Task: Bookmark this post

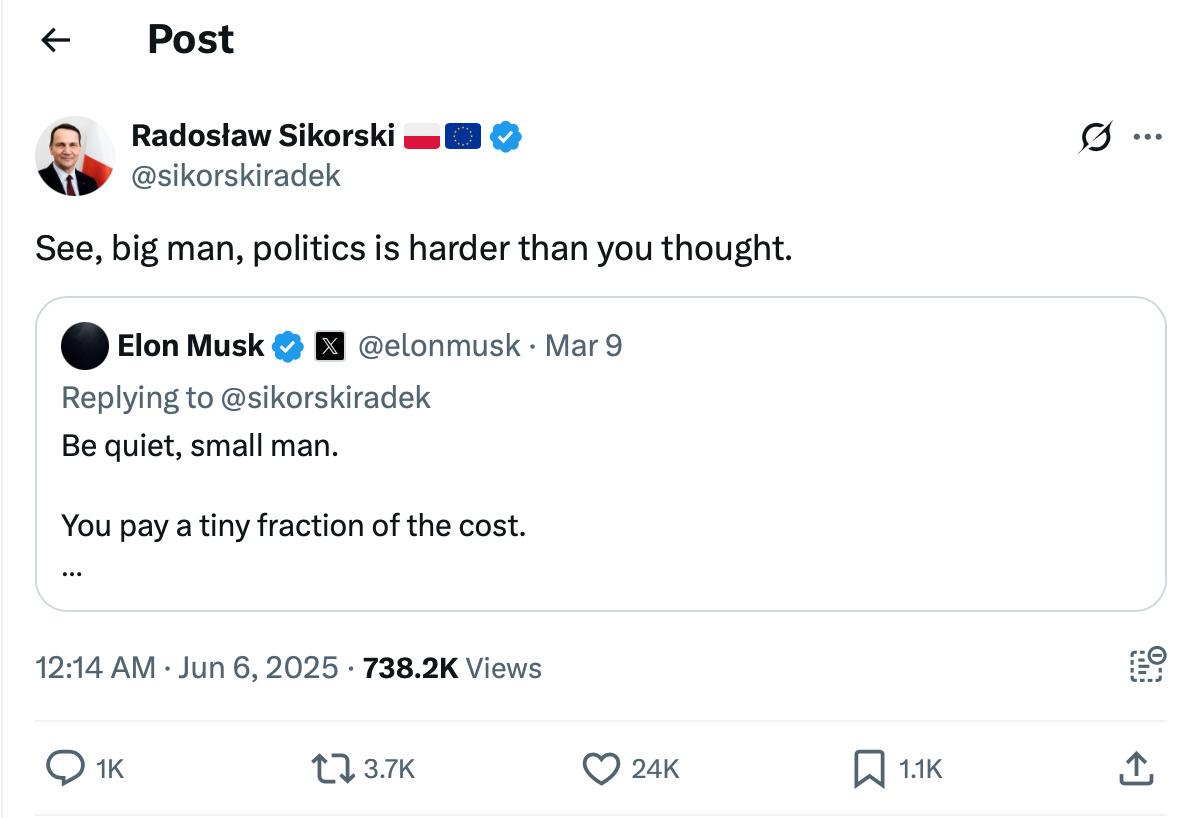Action: pos(868,768)
